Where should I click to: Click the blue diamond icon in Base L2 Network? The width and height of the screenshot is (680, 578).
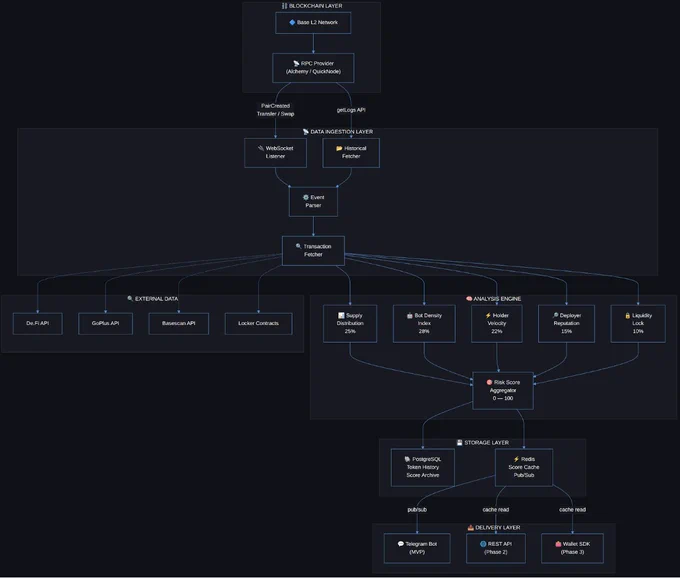pos(292,22)
